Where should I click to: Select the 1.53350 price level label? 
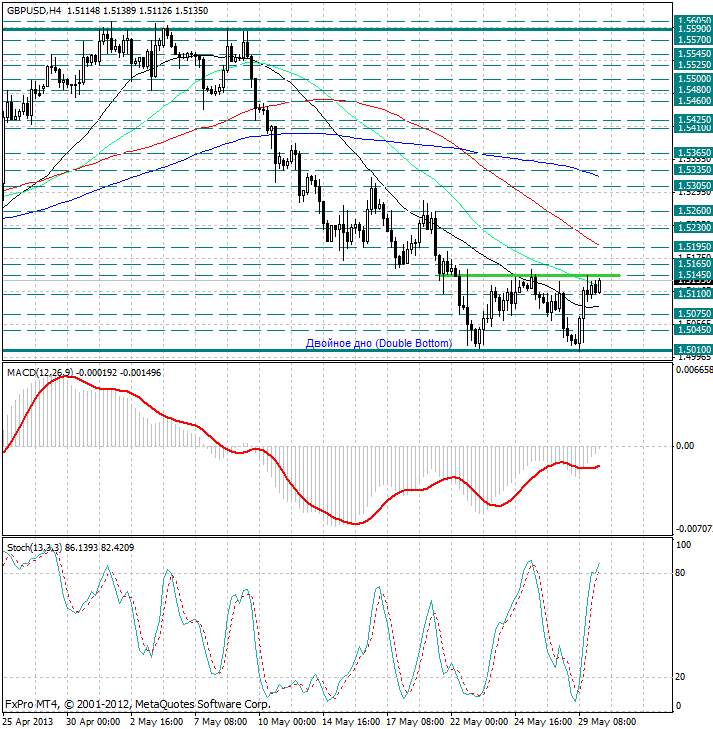[x=693, y=170]
